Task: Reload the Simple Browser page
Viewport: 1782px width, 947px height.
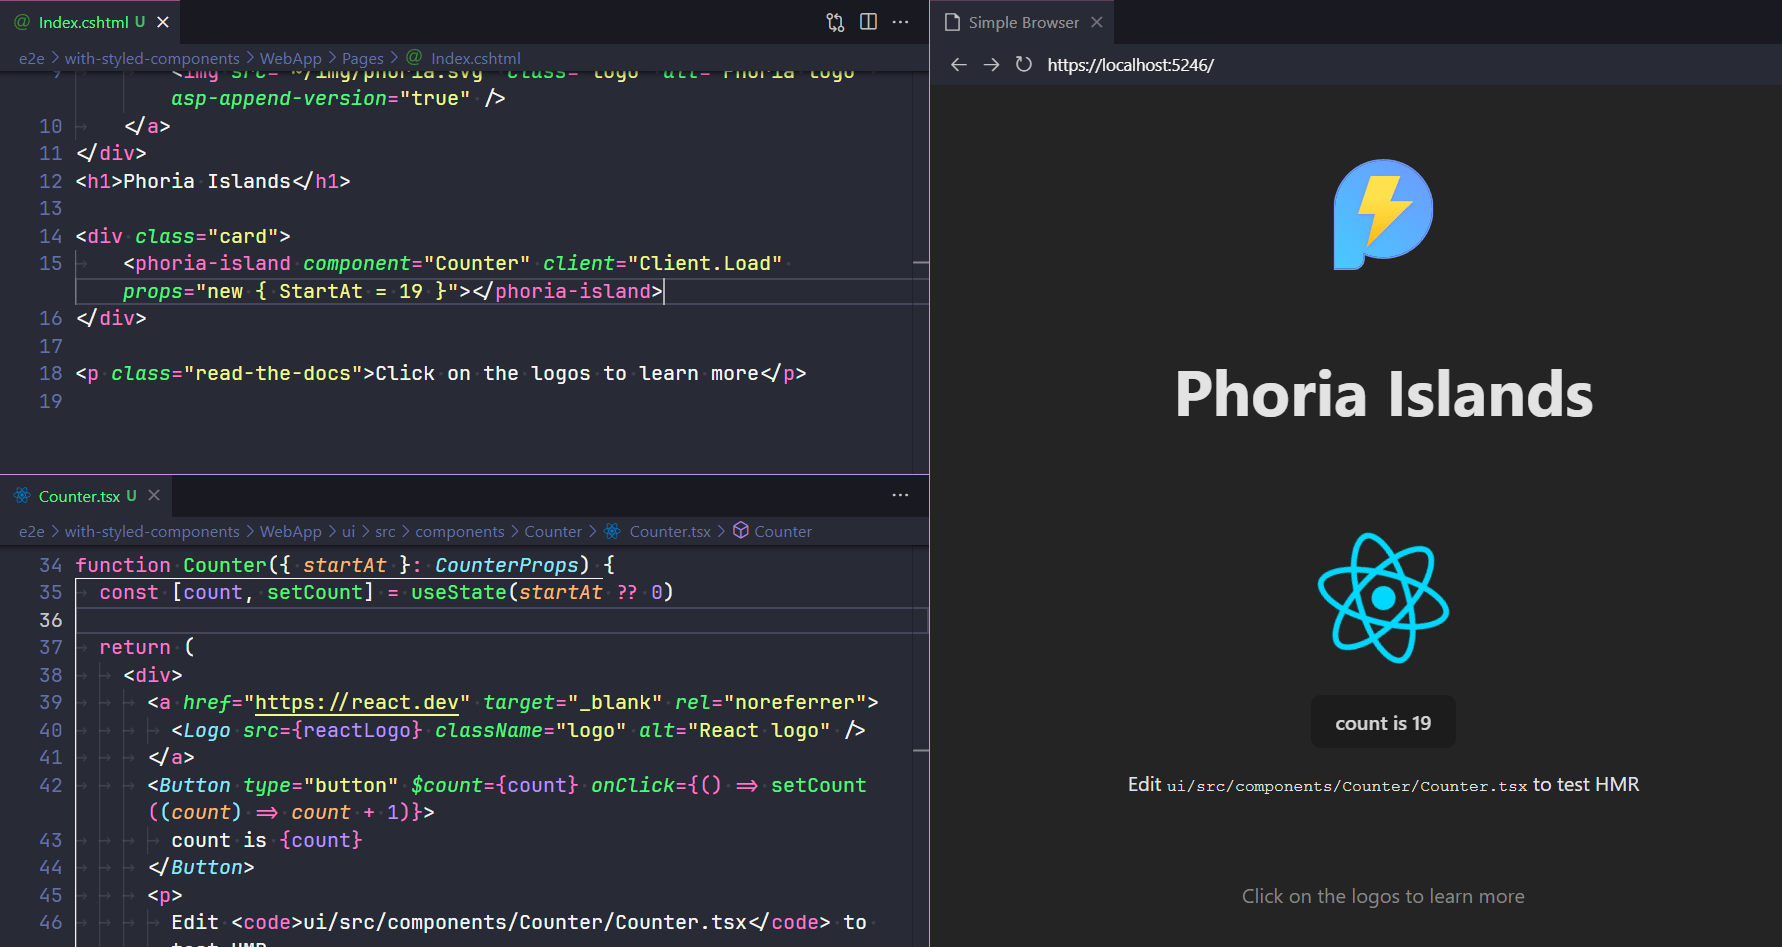Action: (x=1023, y=65)
